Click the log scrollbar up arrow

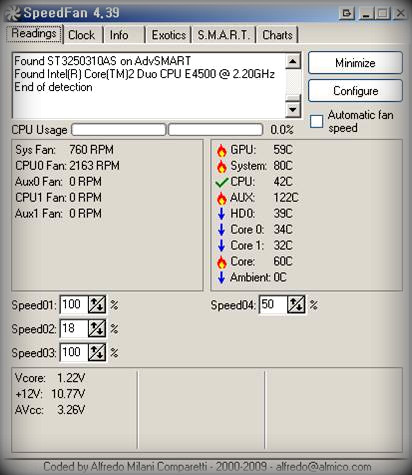point(293,61)
